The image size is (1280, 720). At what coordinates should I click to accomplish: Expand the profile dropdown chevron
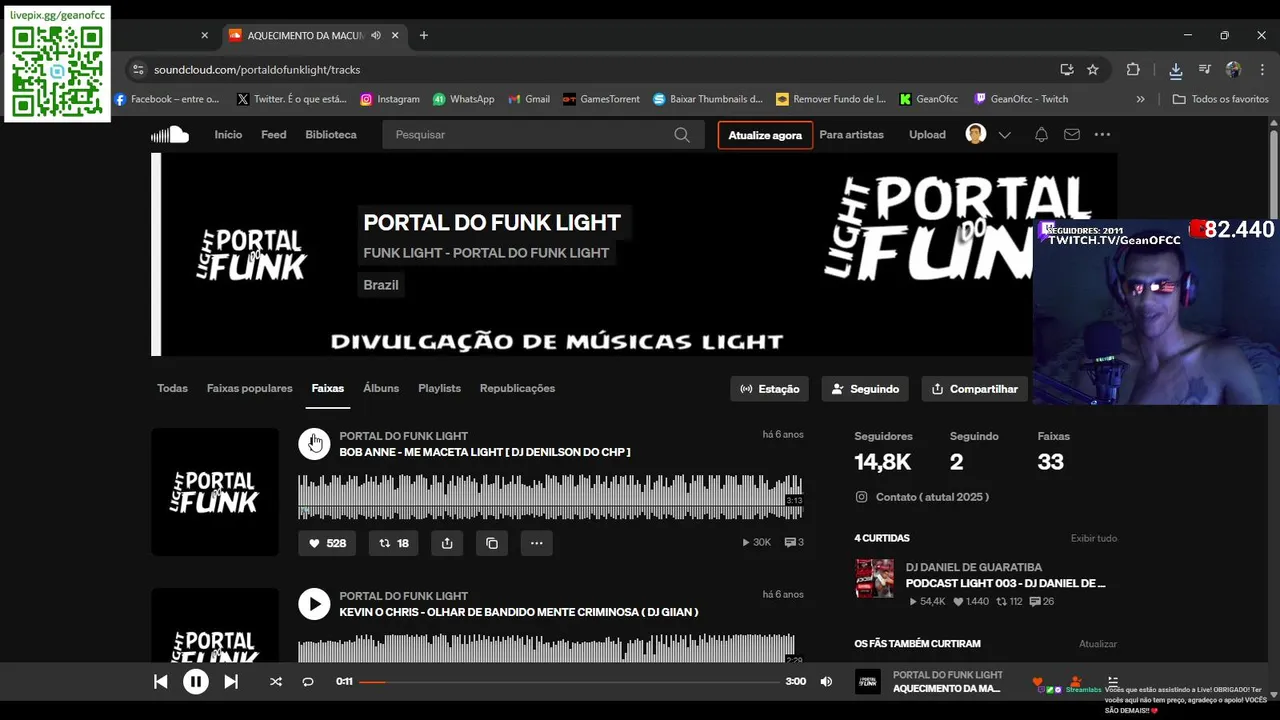click(x=1005, y=135)
